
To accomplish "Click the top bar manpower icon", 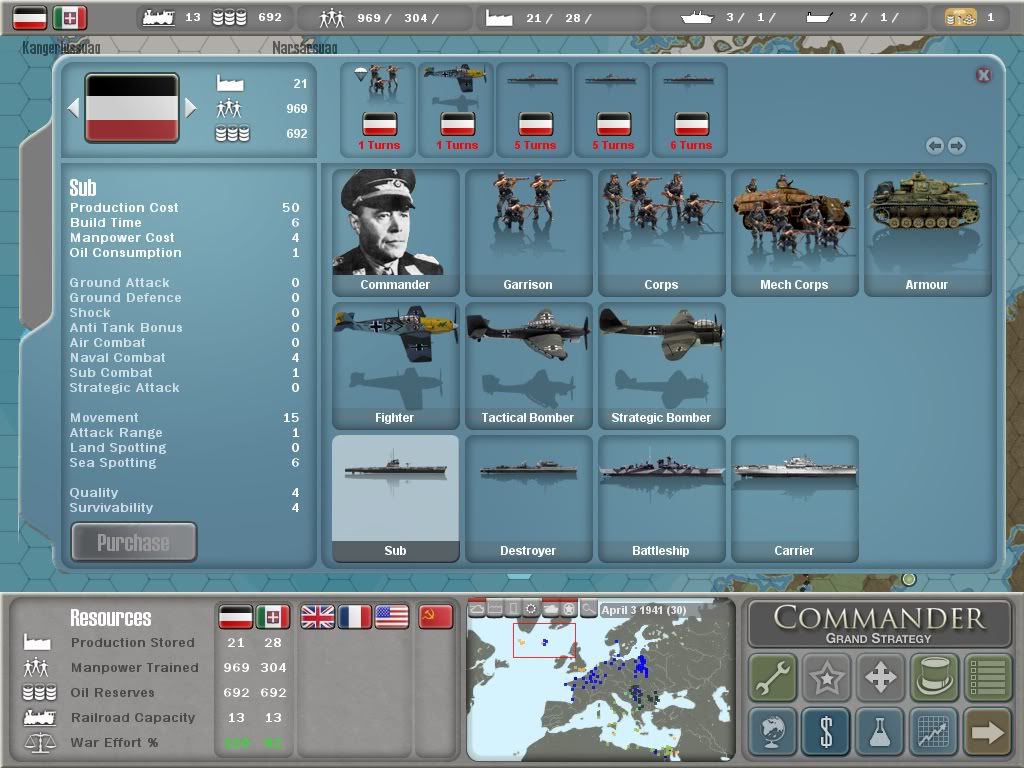I will point(332,18).
